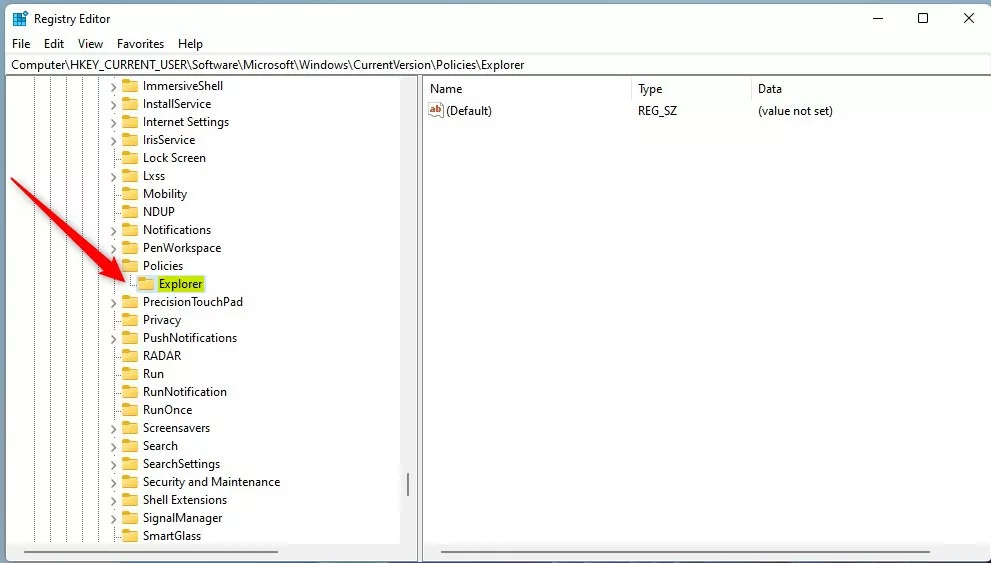
Task: Expand the SearchSettings key
Action: 113,464
